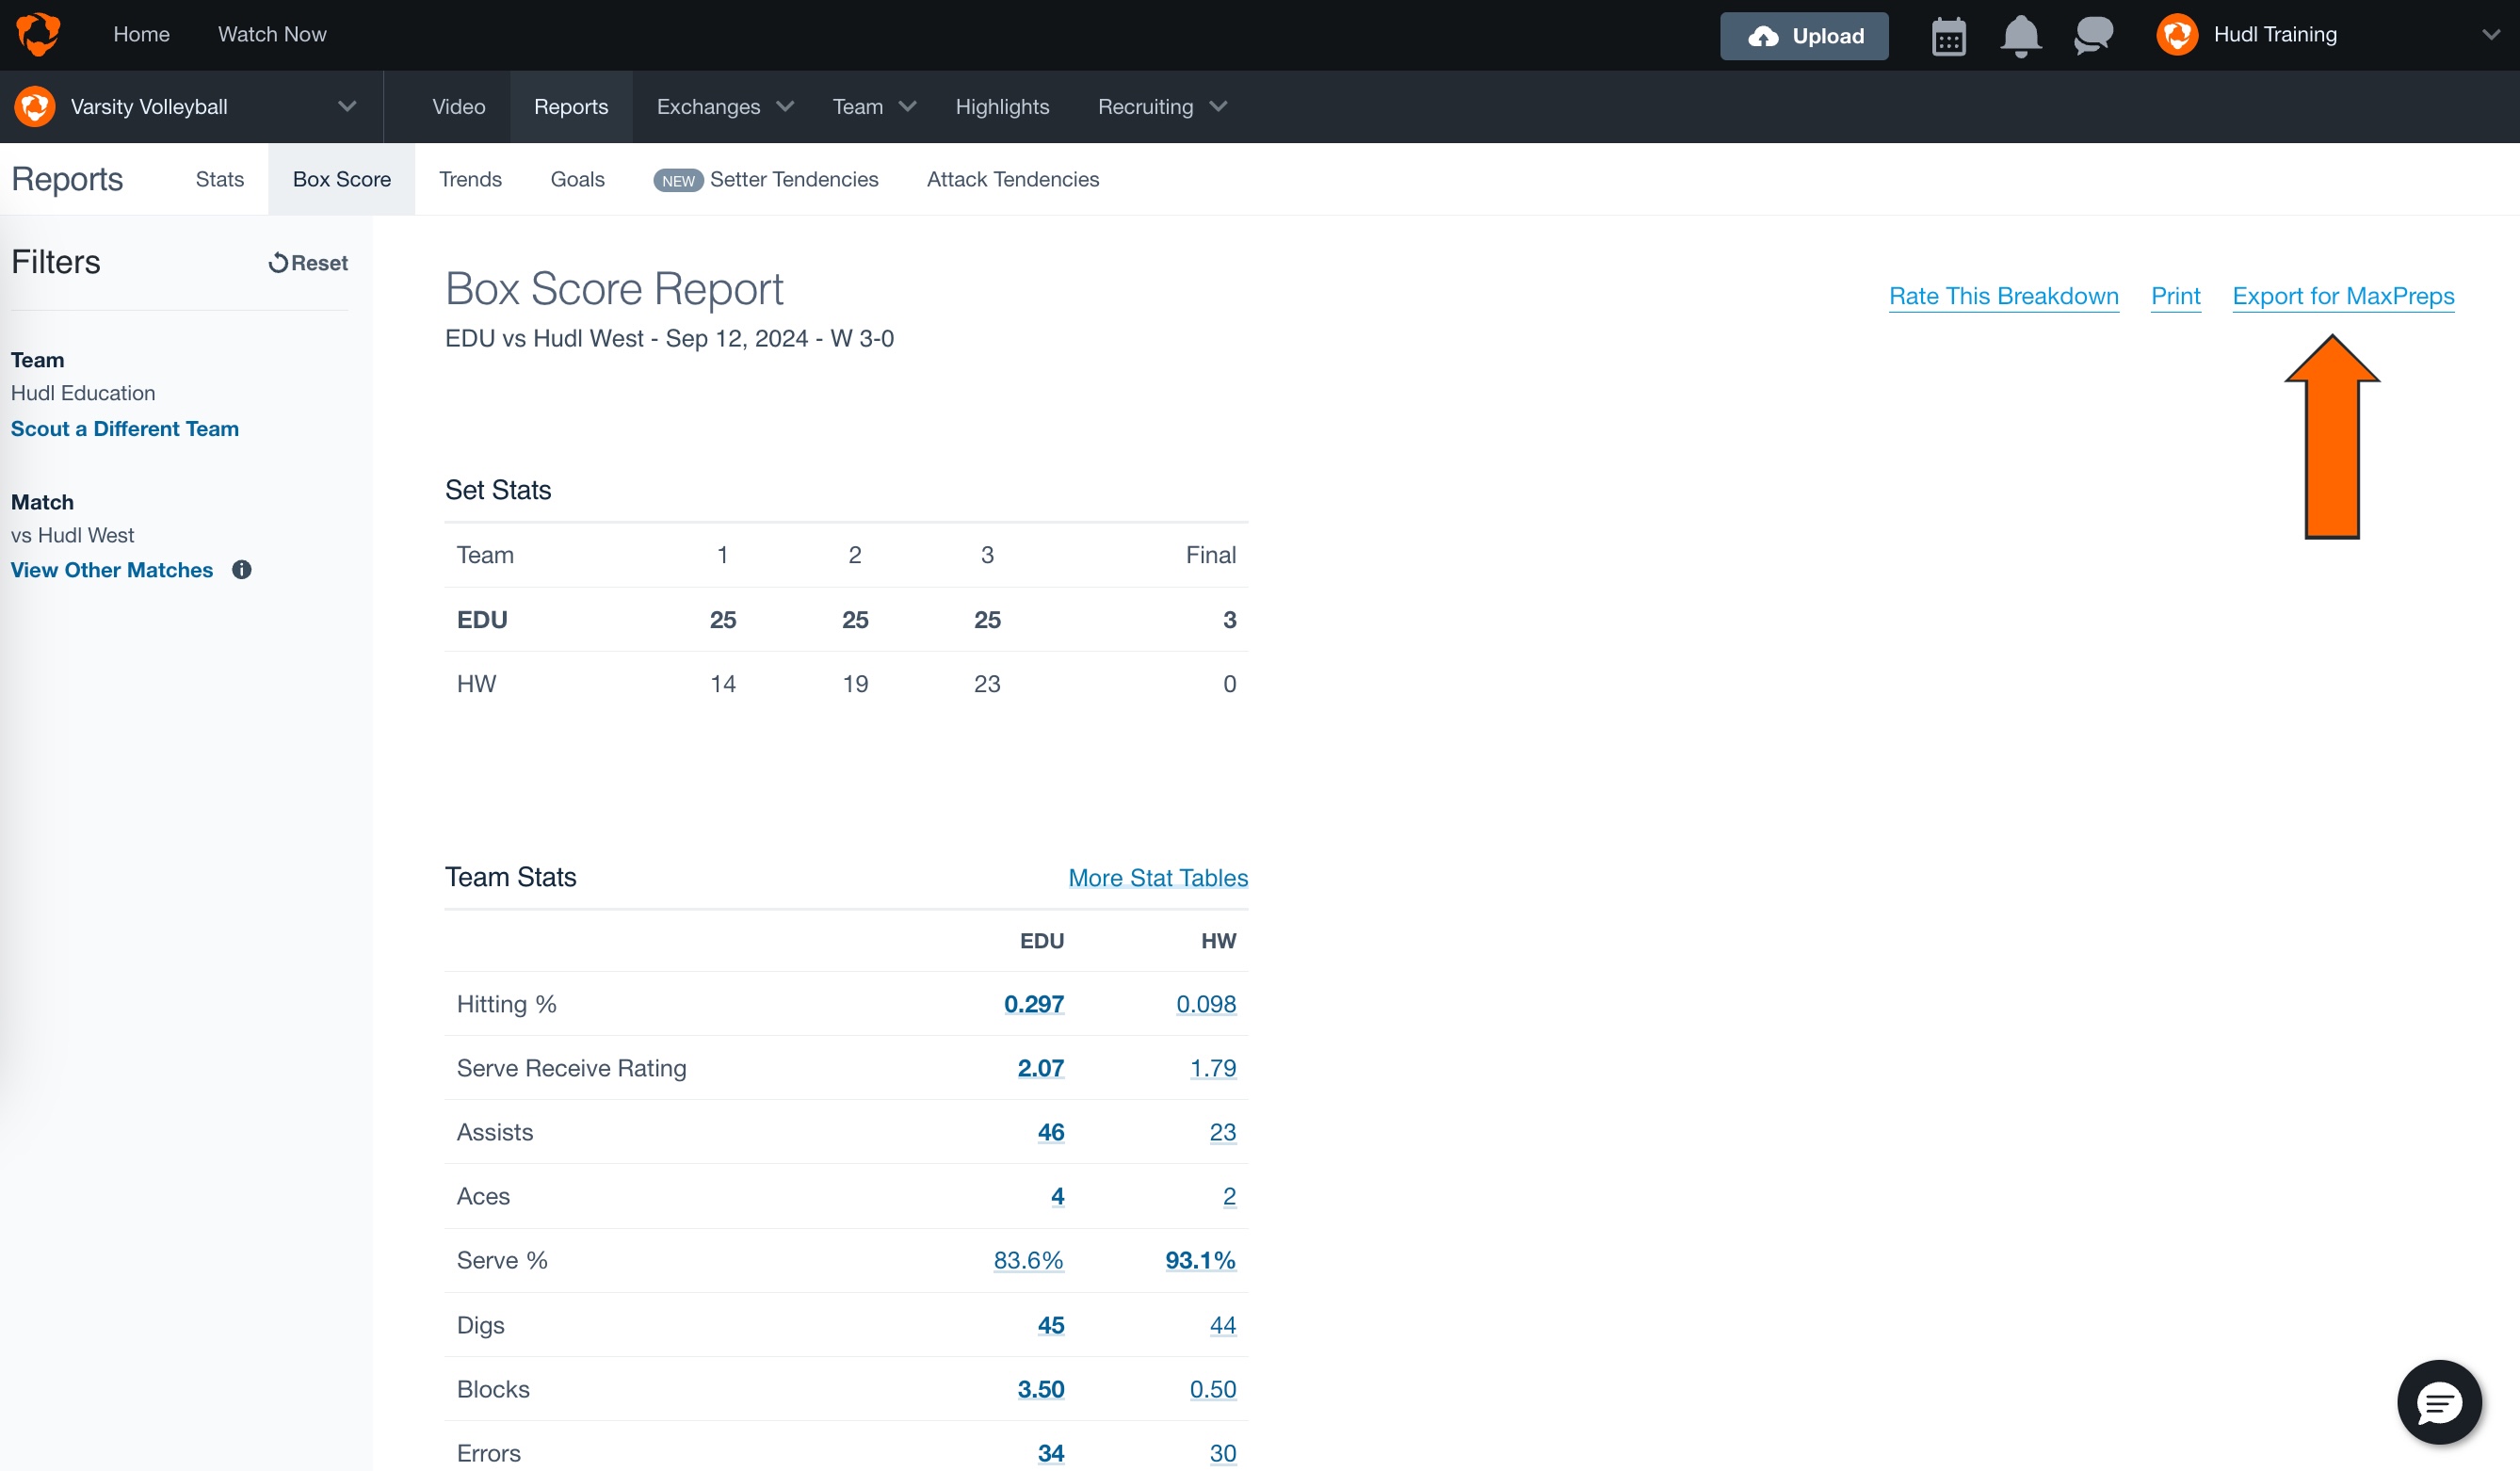Image resolution: width=2520 pixels, height=1471 pixels.
Task: Expand the Varsity Volleyball team selector
Action: (346, 106)
